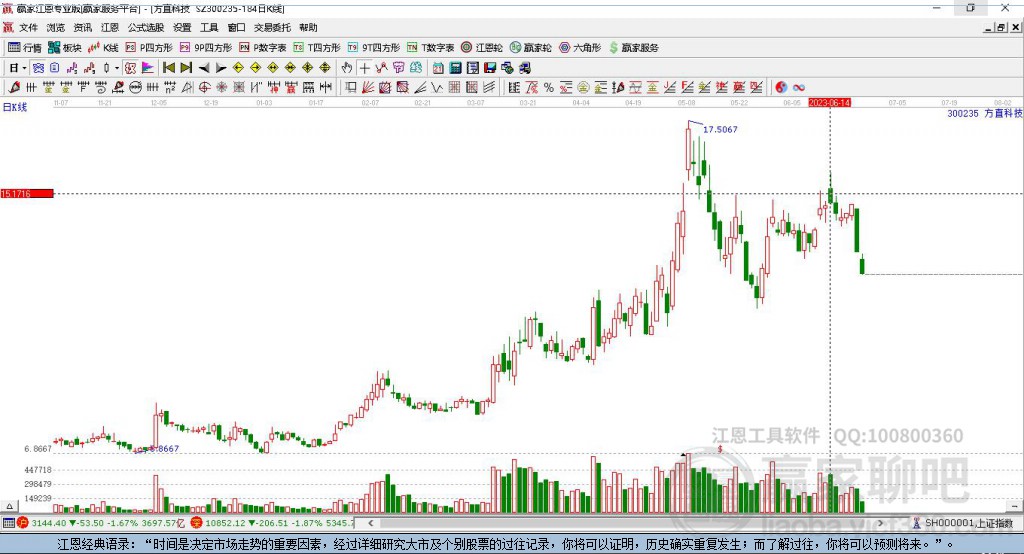The height and width of the screenshot is (554, 1024).
Task: Open the 公式选股 menu
Action: tap(146, 27)
